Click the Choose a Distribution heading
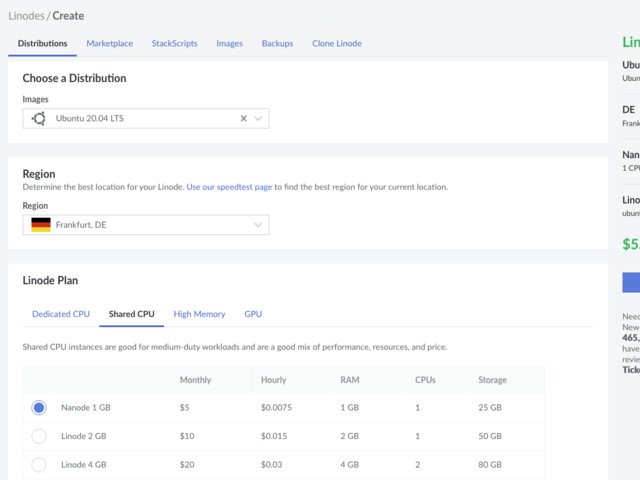 click(74, 78)
